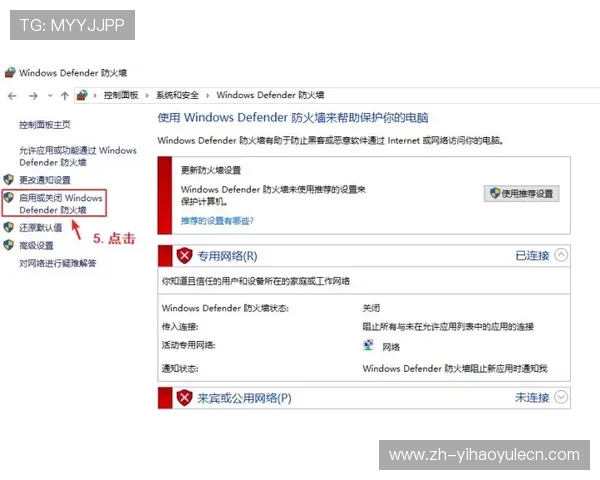Select Windows Defender 防火墙 breadcrumb item
This screenshot has height=480, width=600.
(270, 95)
